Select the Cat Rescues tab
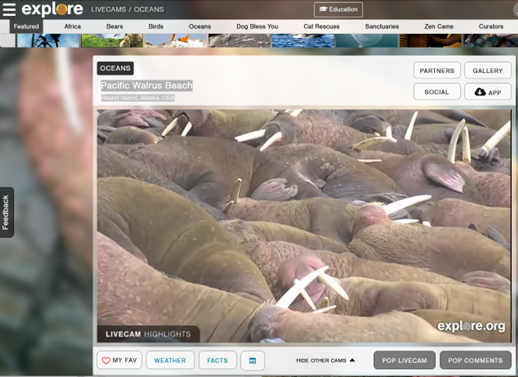Image resolution: width=518 pixels, height=377 pixels. tap(321, 26)
